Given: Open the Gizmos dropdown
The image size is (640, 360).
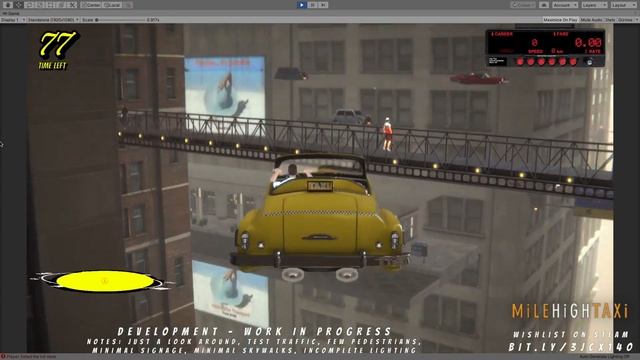Looking at the screenshot, I should (x=627, y=20).
